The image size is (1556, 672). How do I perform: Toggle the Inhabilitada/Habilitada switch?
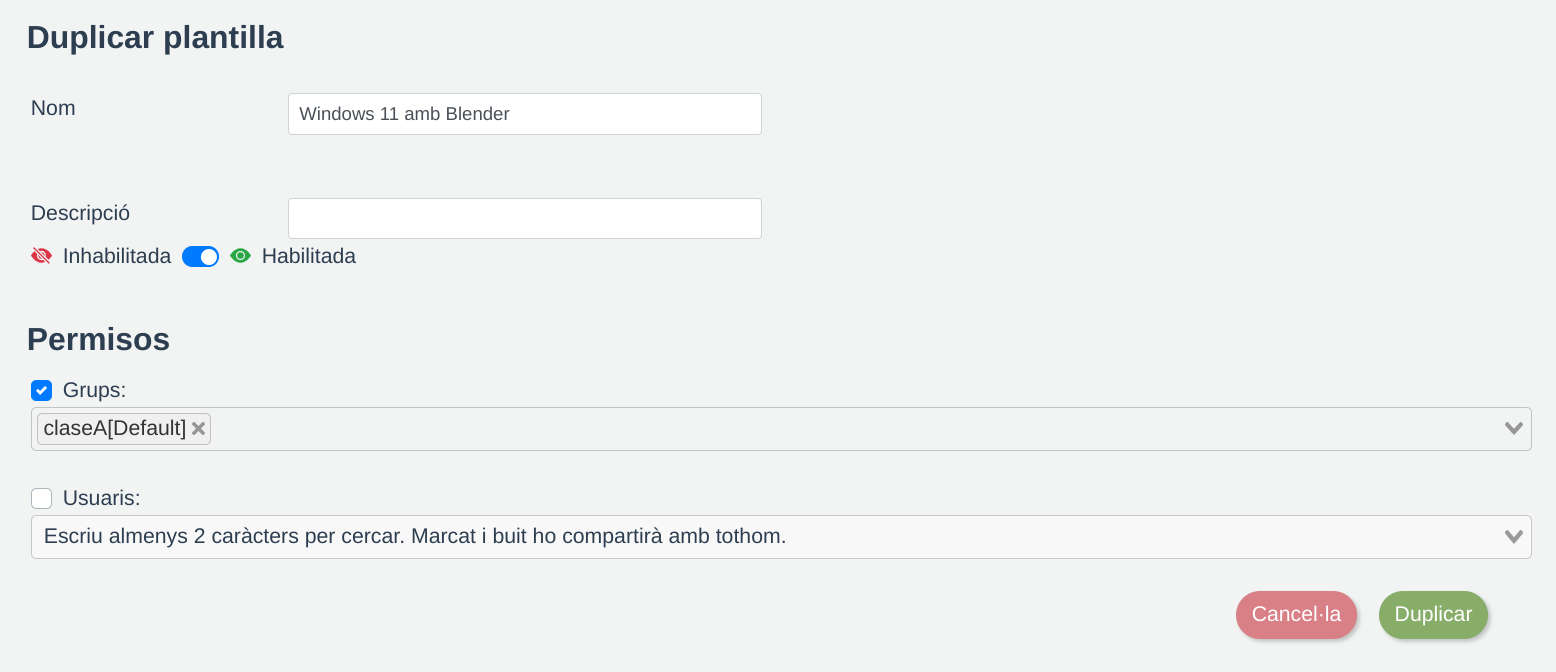200,257
